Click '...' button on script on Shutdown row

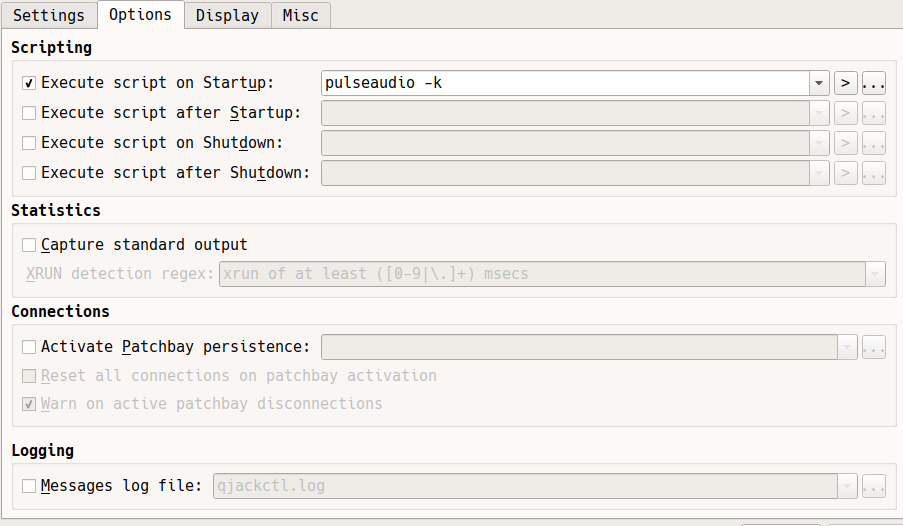(874, 143)
